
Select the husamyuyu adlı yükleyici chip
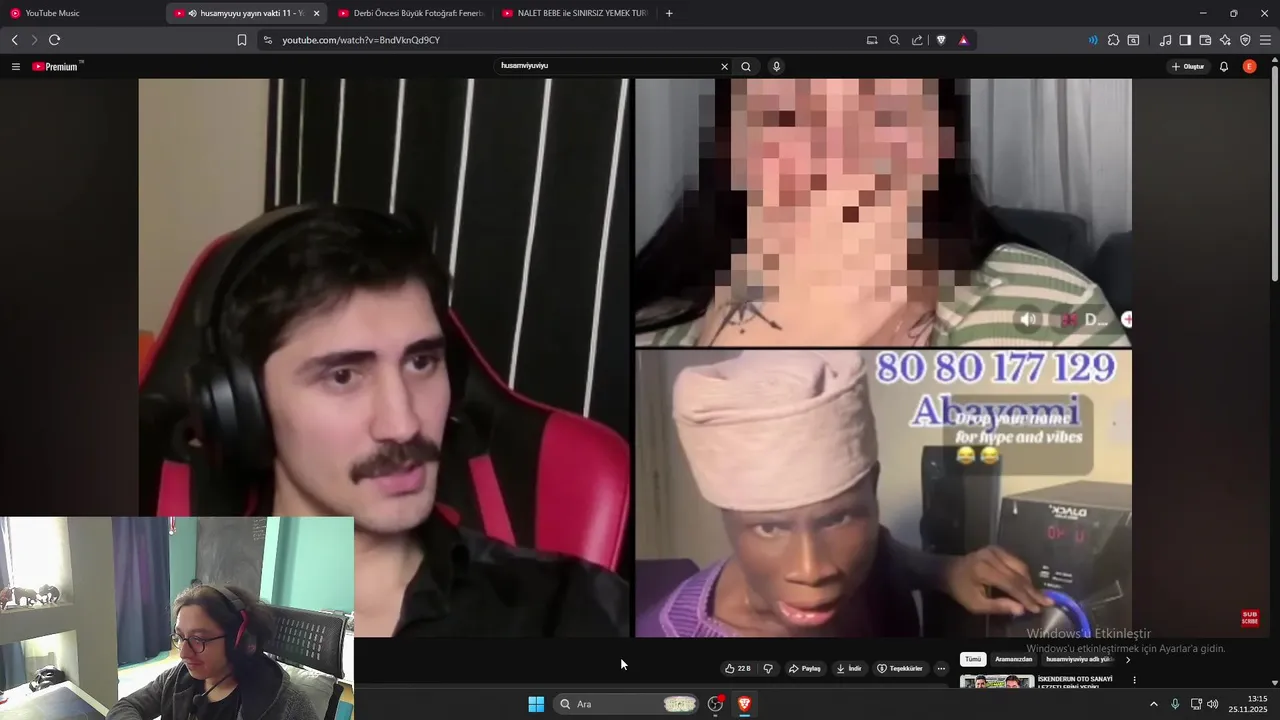1080,659
